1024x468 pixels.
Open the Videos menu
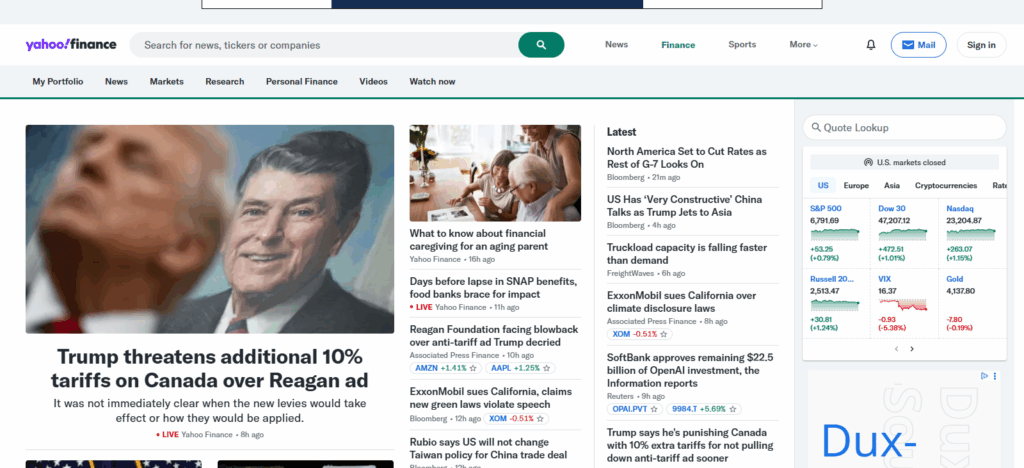[374, 82]
